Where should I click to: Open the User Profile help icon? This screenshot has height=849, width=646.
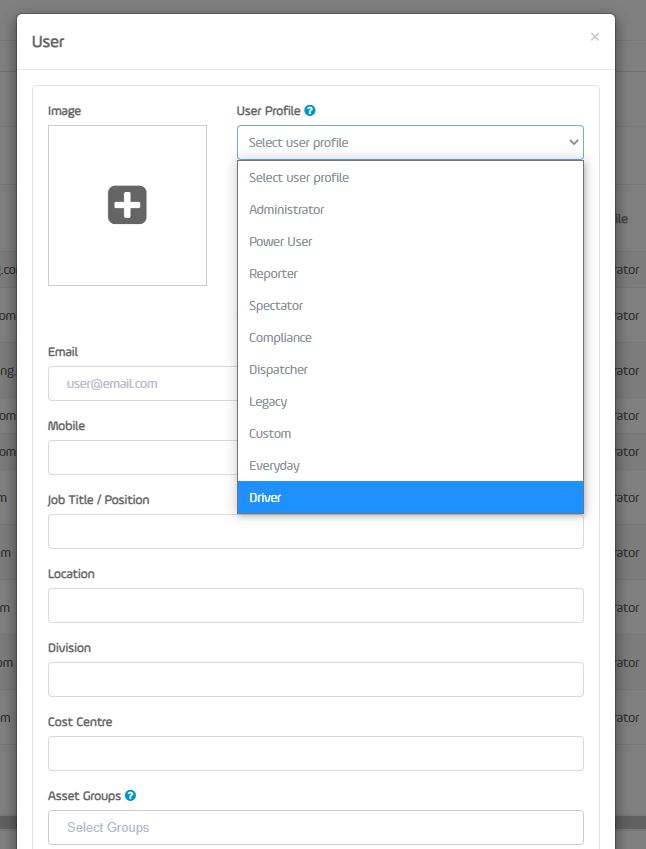point(310,110)
